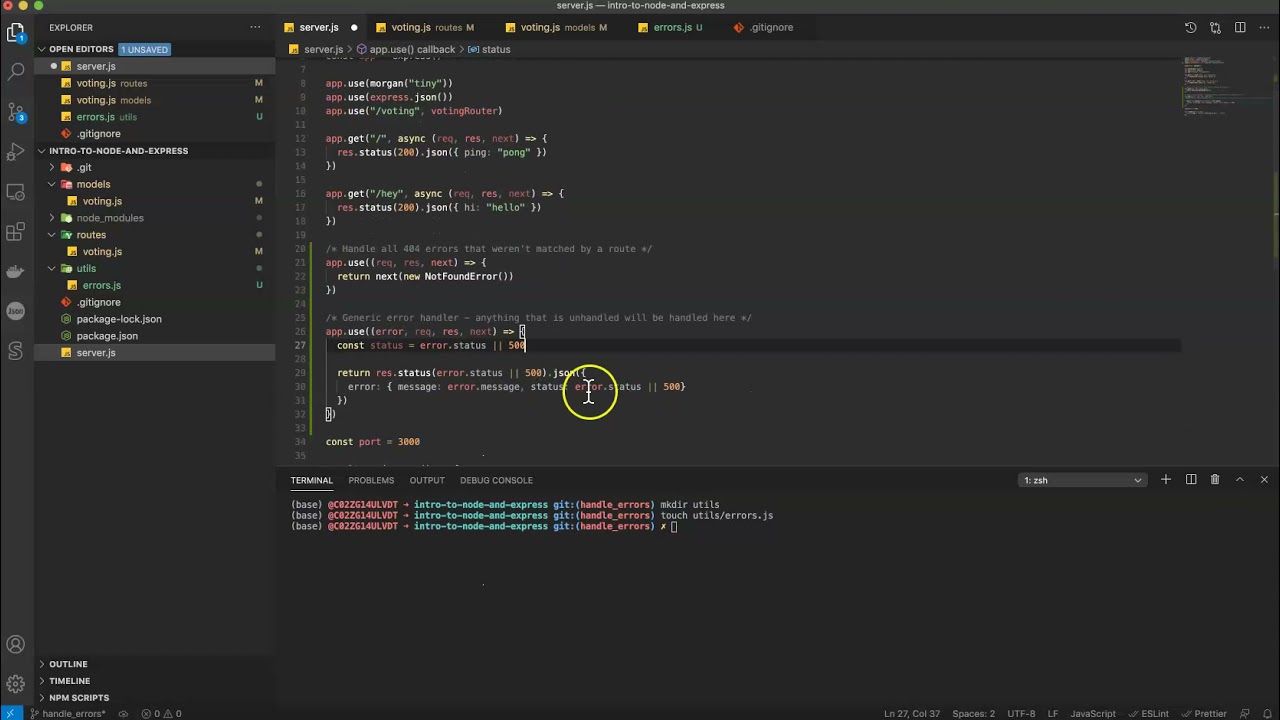Open the Explorer view in activity bar
1280x720 pixels.
click(16, 33)
